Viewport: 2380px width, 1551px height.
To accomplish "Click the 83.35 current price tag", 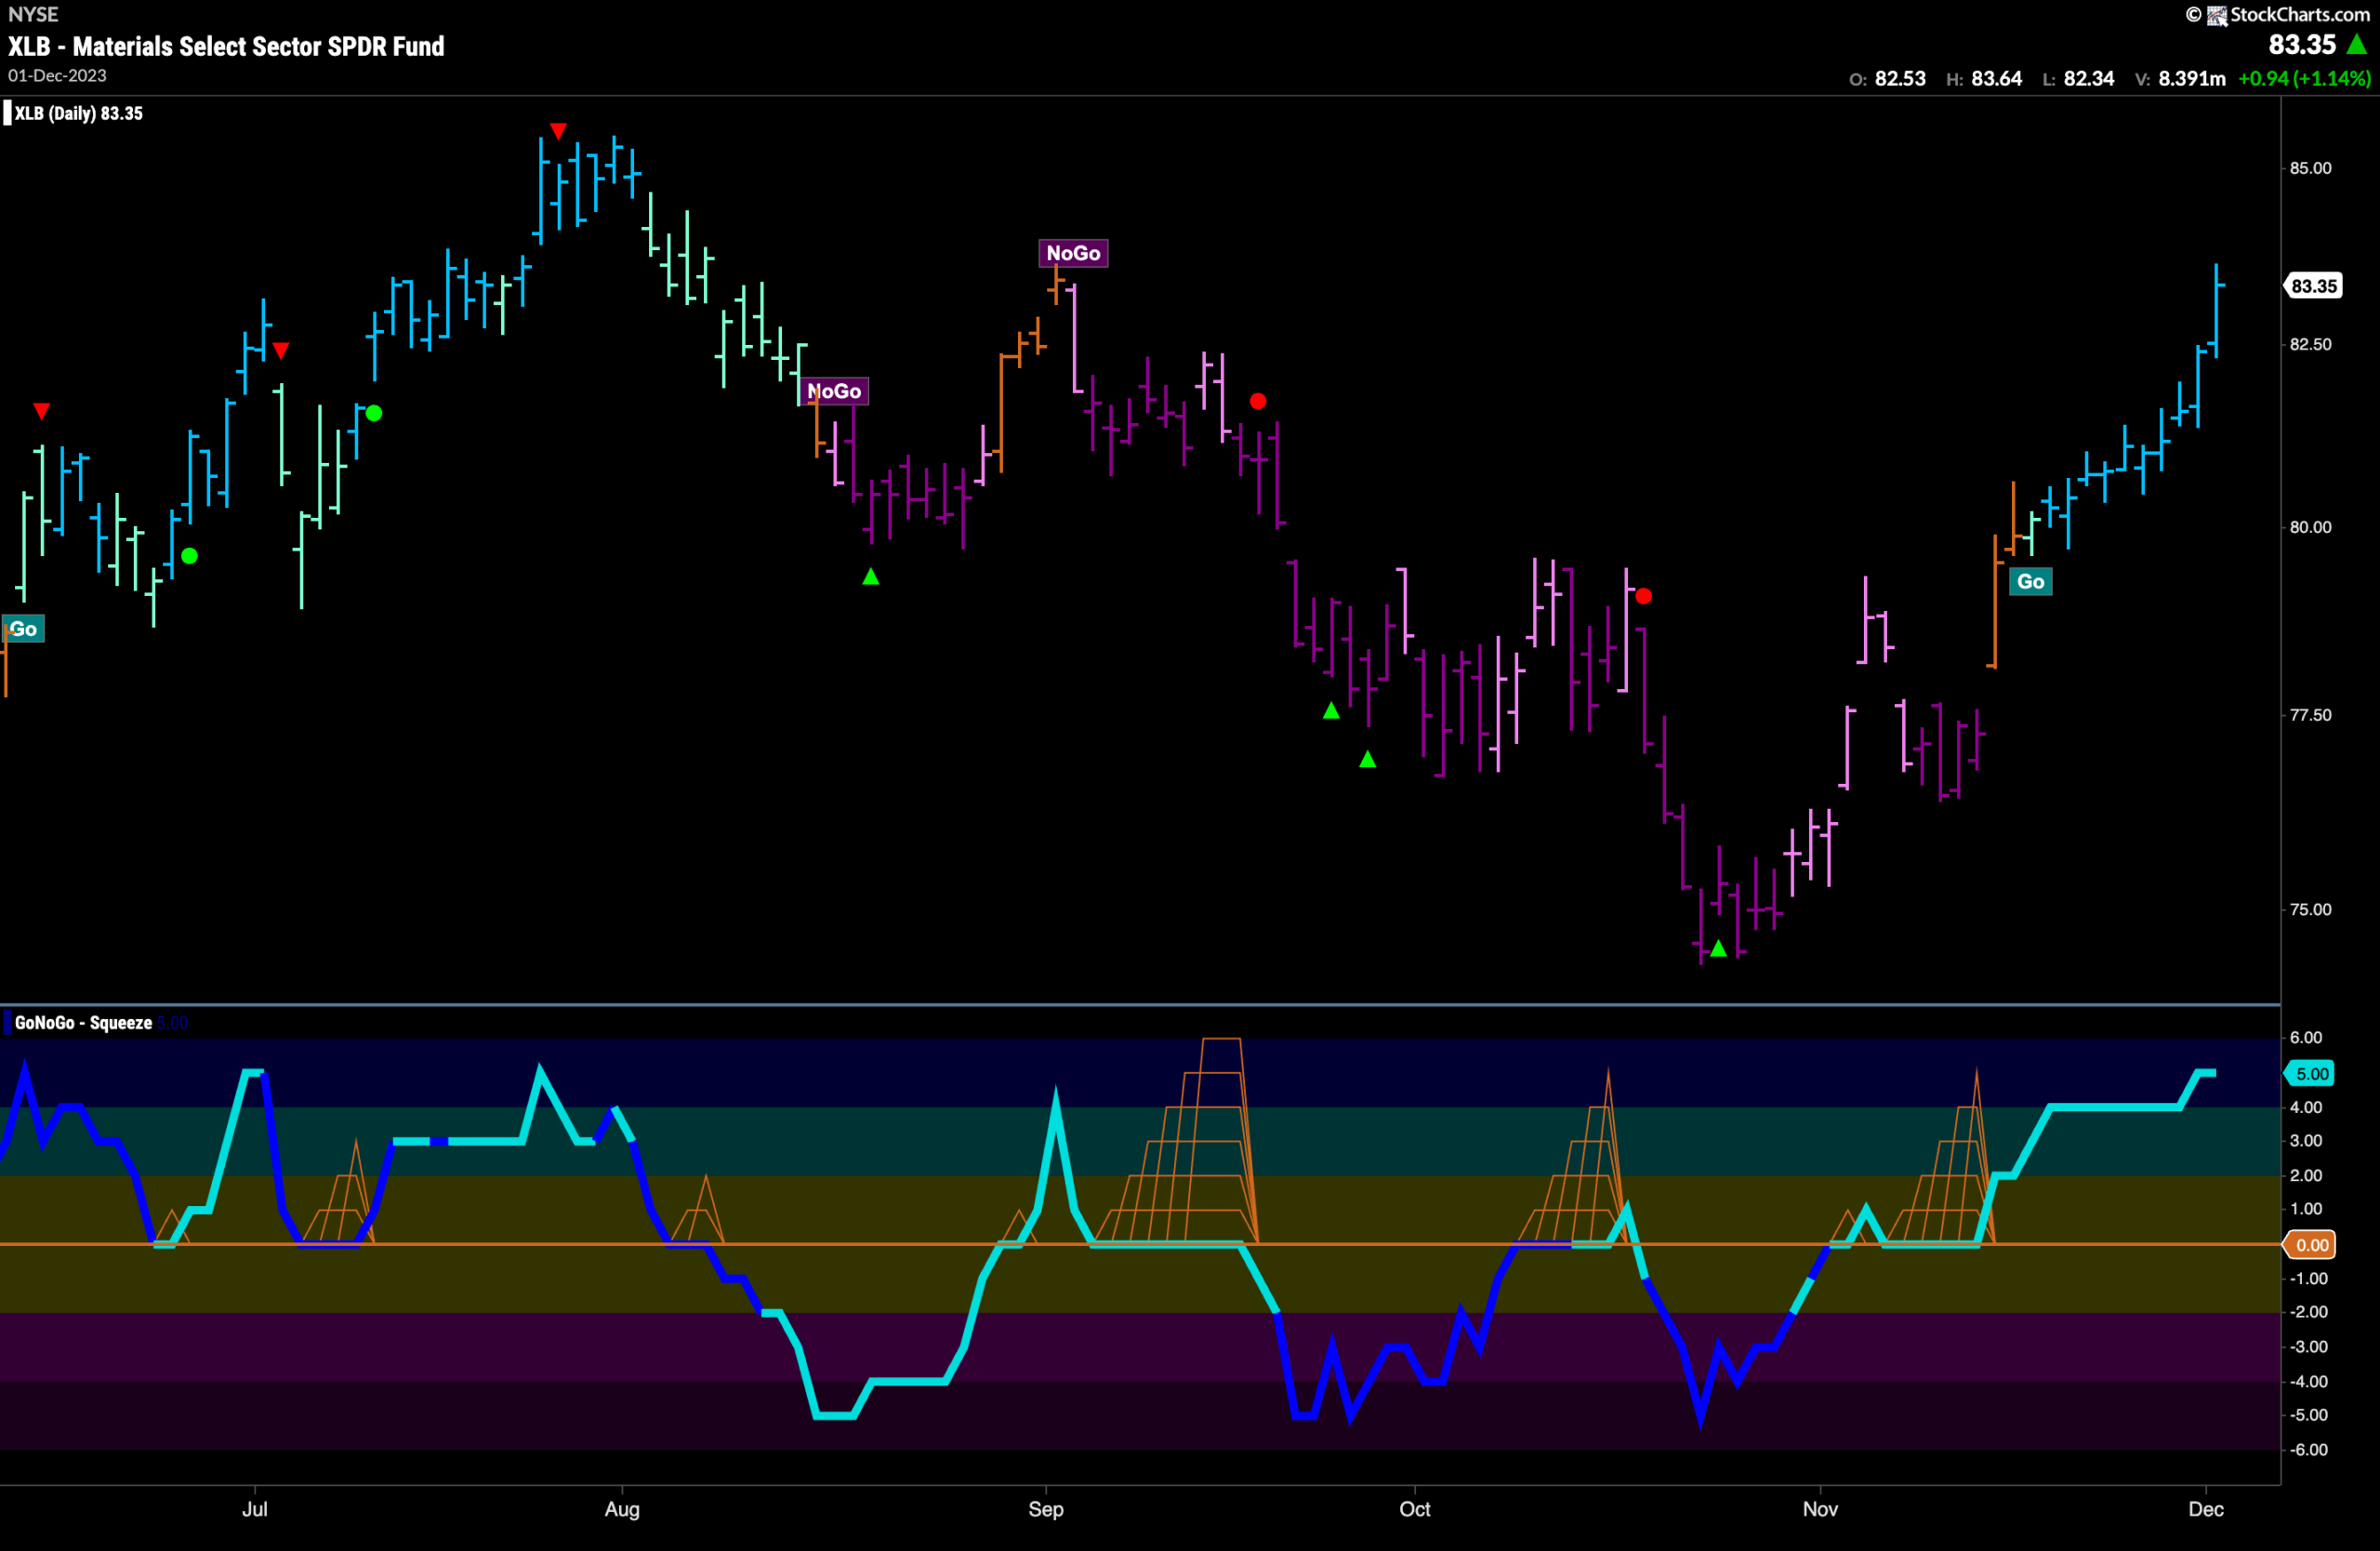I will pyautogui.click(x=2314, y=286).
